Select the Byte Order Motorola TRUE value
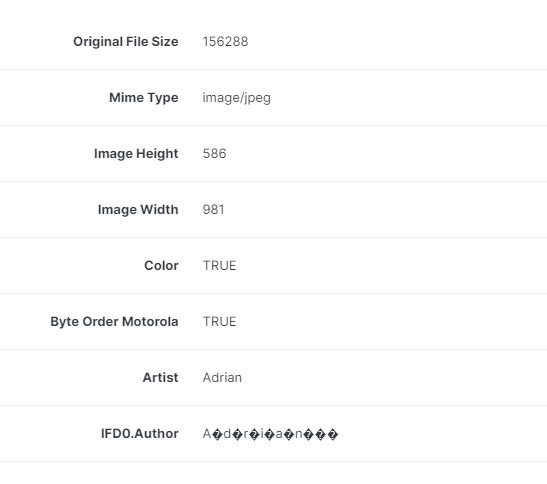The image size is (547, 484). 219,322
